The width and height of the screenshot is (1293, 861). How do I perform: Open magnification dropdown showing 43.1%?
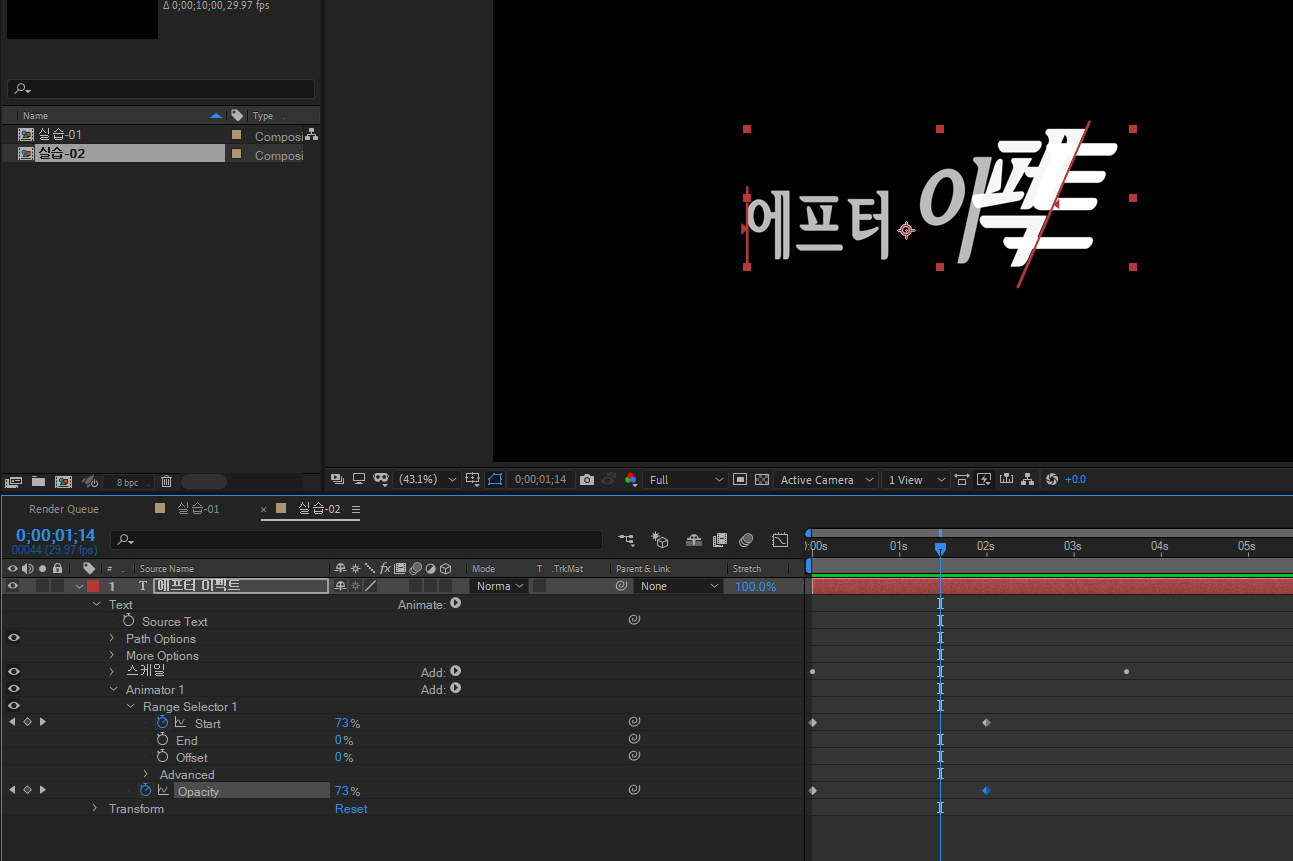pos(428,480)
